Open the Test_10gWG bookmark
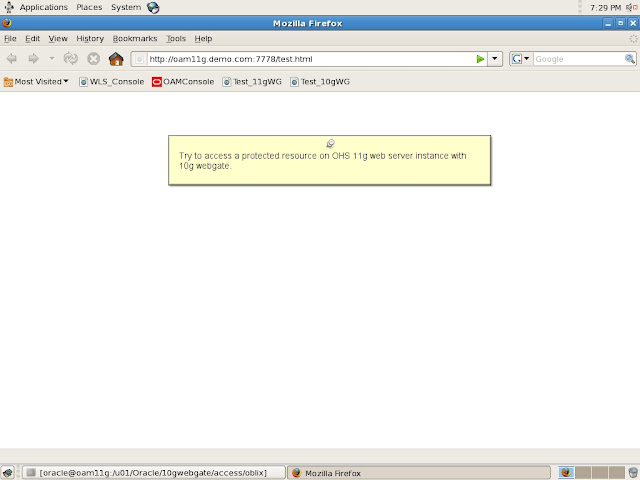640x480 pixels. (x=320, y=82)
